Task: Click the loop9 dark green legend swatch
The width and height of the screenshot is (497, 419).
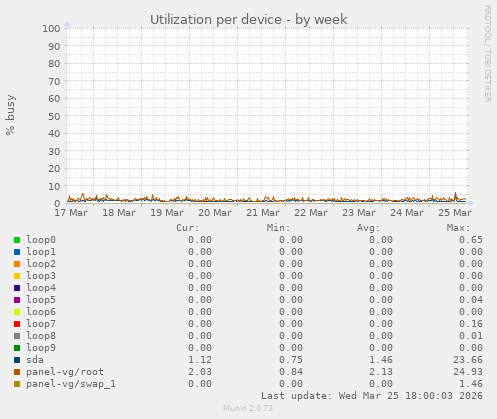Action: 17,348
